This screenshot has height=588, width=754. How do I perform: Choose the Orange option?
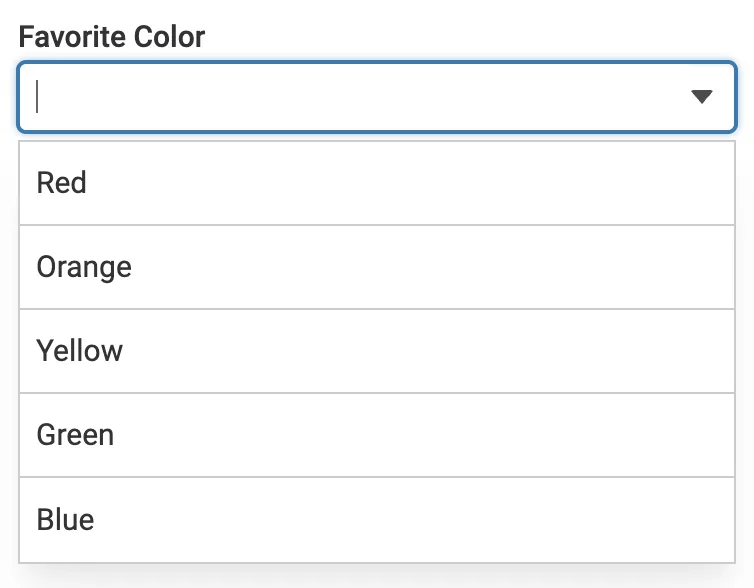tap(377, 267)
